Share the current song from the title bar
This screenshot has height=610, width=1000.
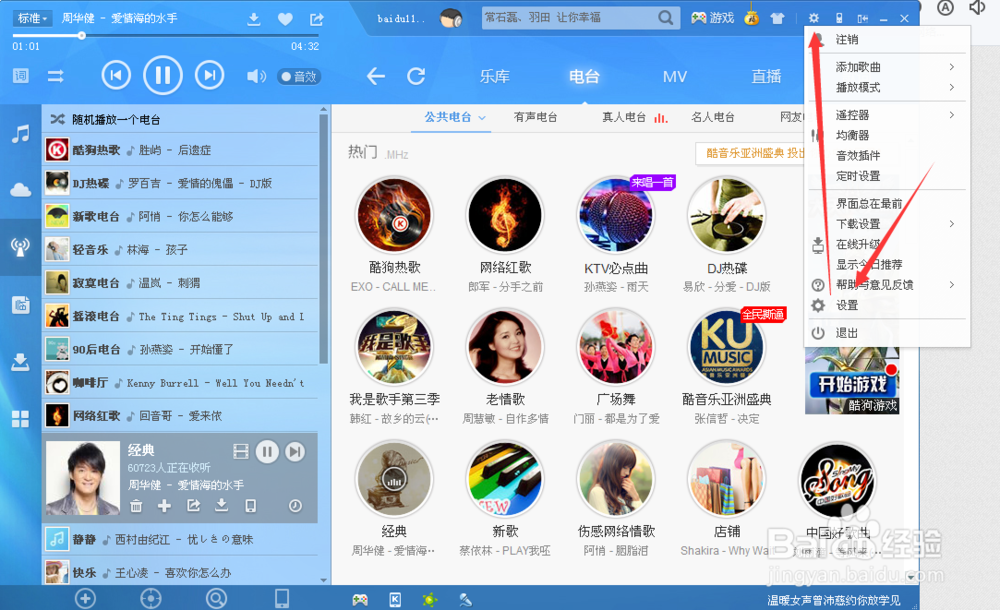[x=316, y=19]
